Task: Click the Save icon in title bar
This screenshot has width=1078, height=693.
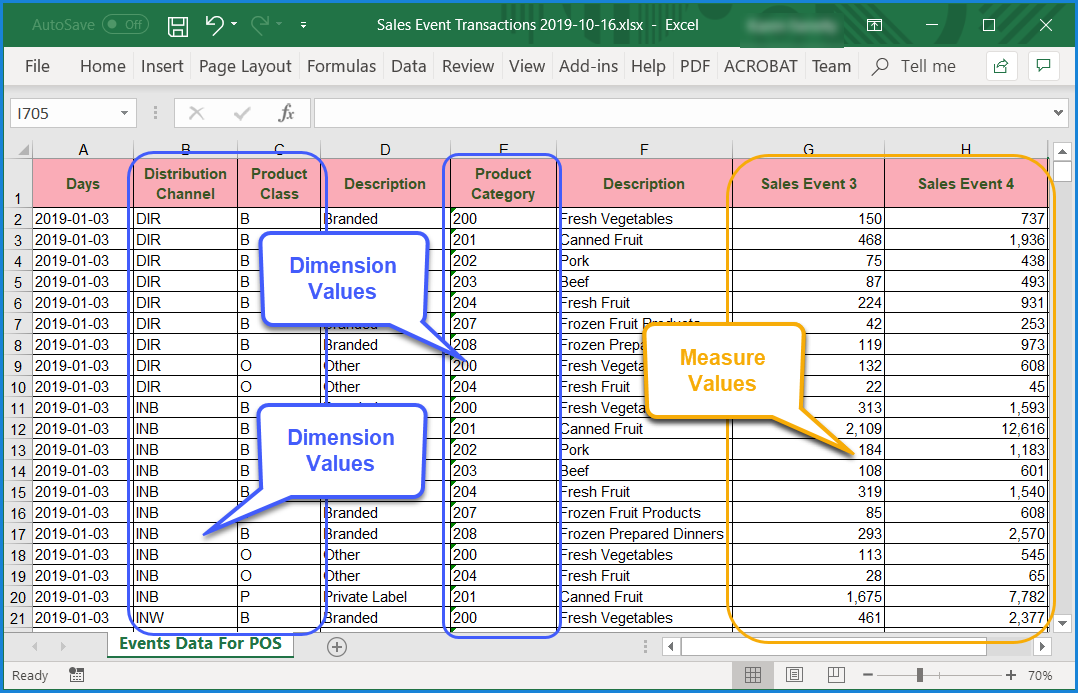Action: pyautogui.click(x=178, y=25)
